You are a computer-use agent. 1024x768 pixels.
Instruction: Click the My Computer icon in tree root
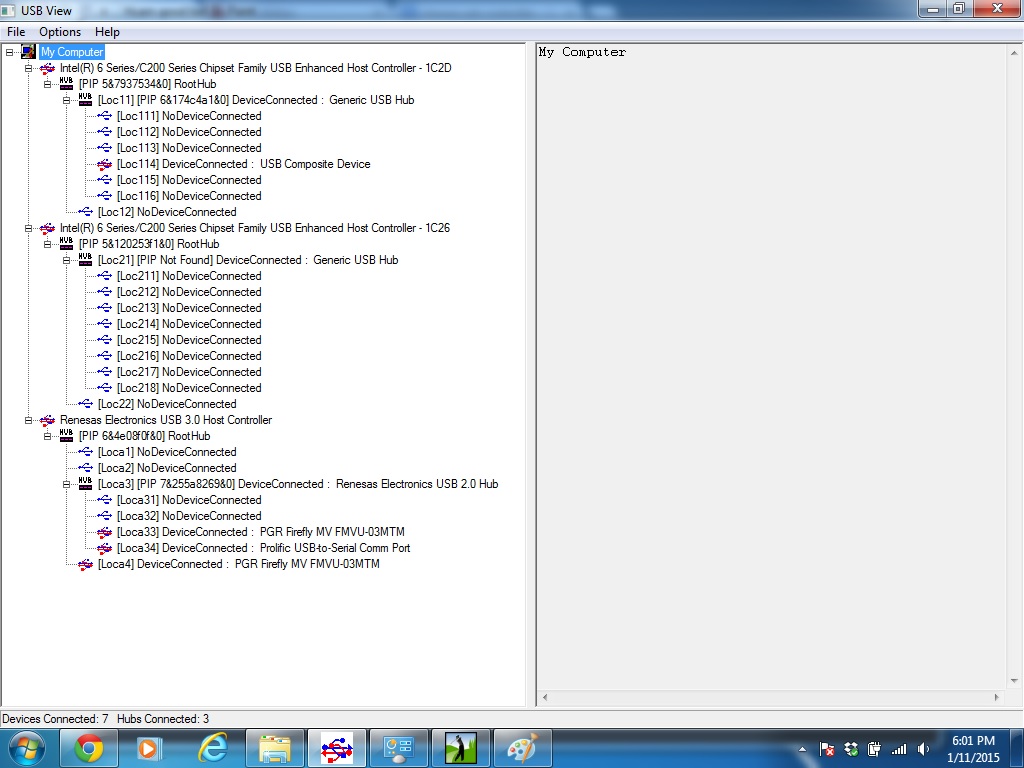(x=29, y=52)
